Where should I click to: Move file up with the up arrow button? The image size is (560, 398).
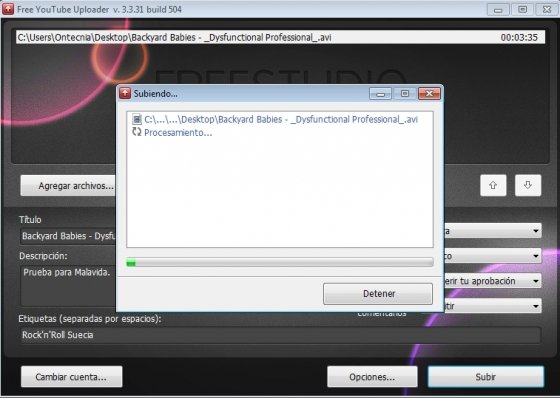(493, 185)
